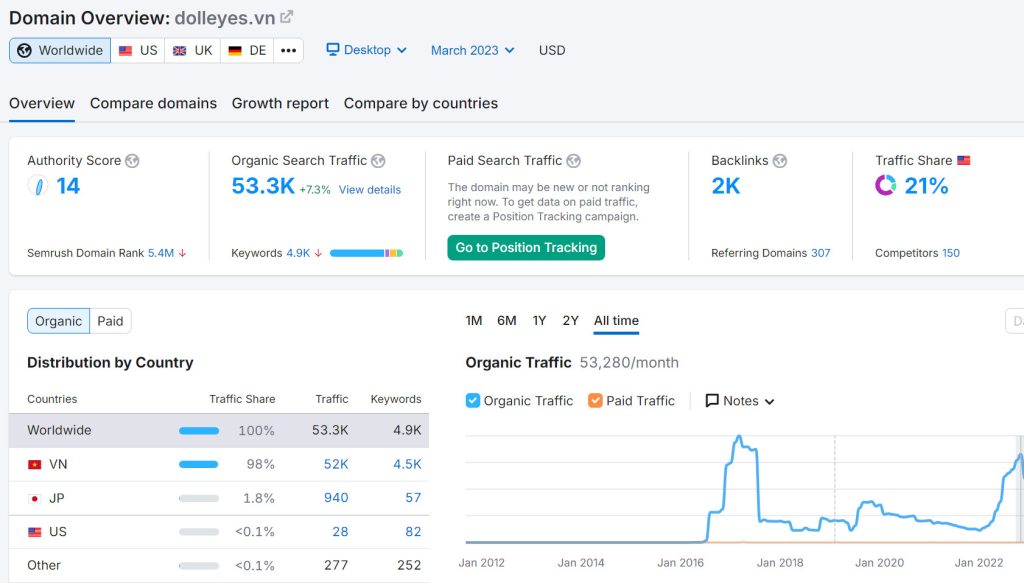The width and height of the screenshot is (1024, 583).
Task: Open US traffic value 28
Action: click(x=340, y=532)
